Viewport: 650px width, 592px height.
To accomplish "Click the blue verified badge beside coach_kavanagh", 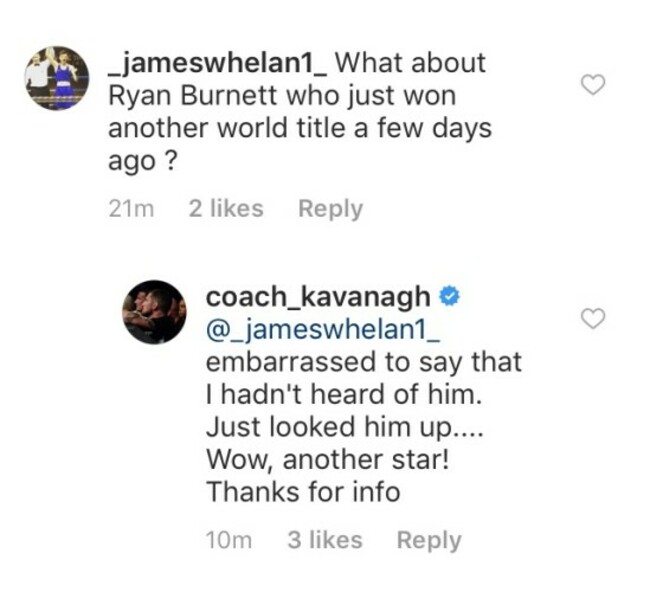I will point(451,296).
